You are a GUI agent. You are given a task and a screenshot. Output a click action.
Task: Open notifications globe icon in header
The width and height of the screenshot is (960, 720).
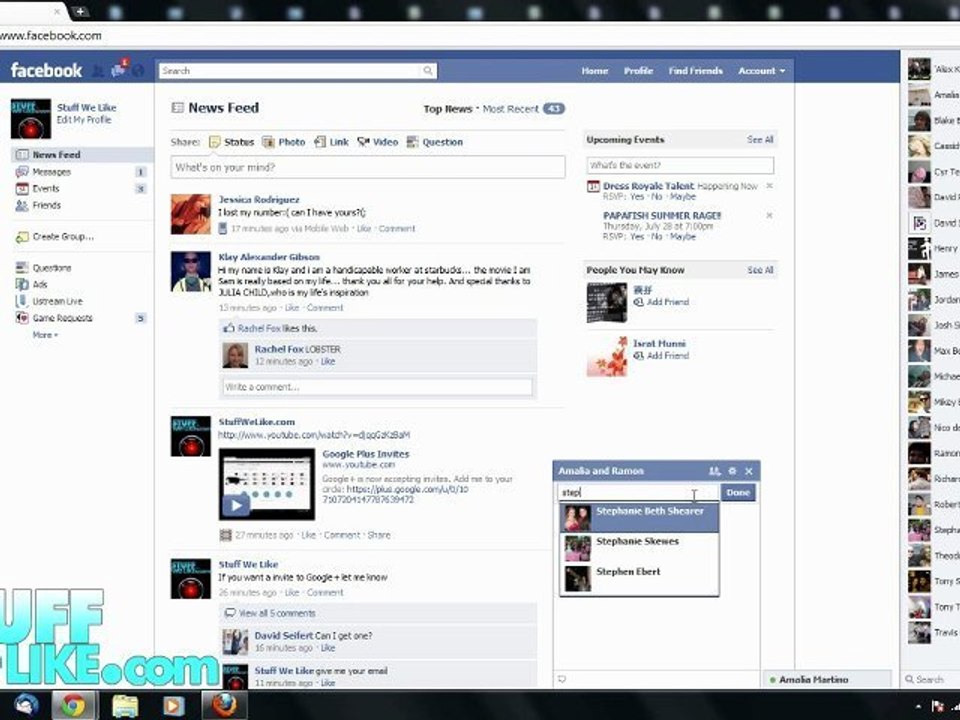coord(138,71)
